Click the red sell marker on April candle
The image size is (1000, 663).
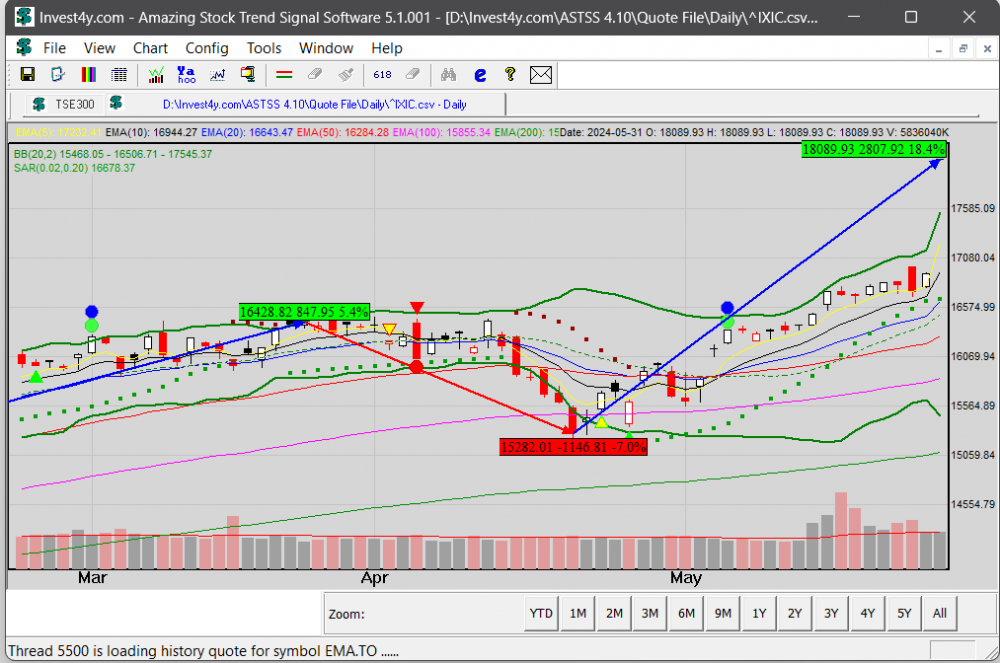click(417, 309)
